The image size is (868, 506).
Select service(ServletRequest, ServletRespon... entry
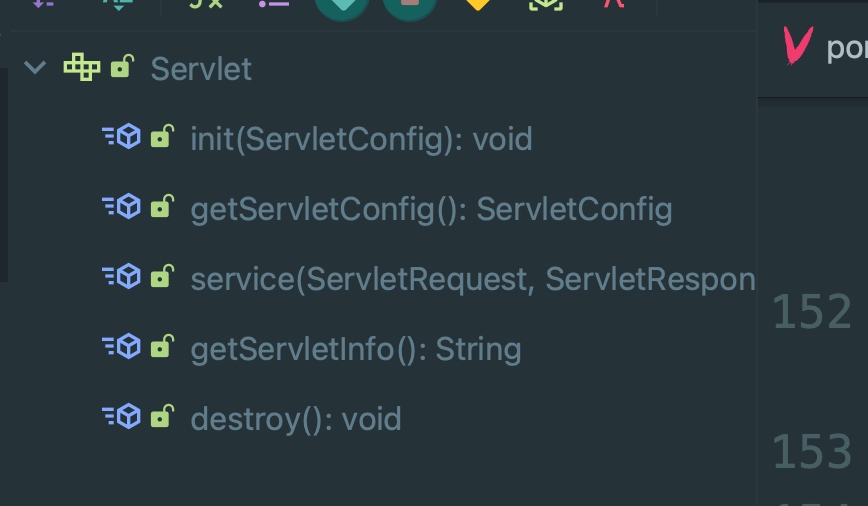tap(472, 279)
